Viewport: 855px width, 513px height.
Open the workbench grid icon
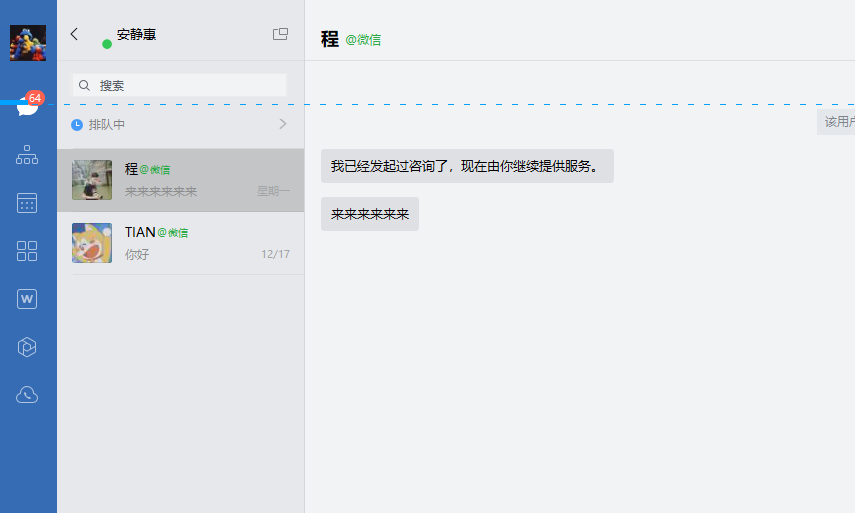(27, 251)
